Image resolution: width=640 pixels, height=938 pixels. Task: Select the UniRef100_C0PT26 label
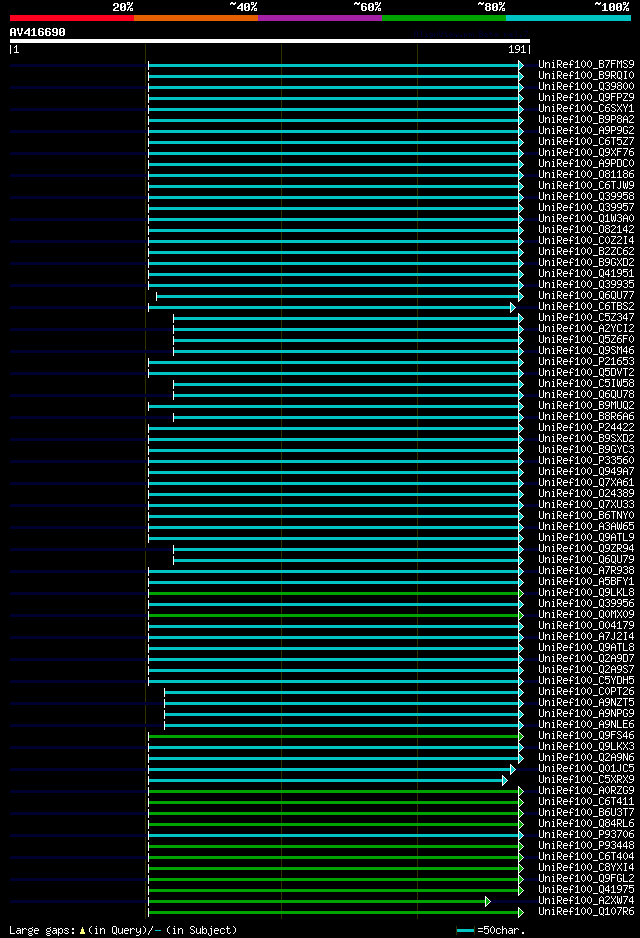[586, 692]
